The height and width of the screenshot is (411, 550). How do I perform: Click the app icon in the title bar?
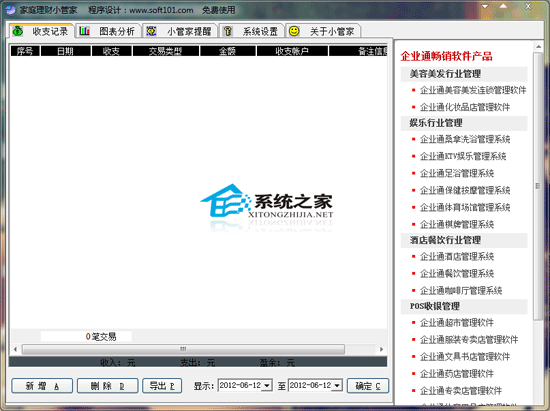(11, 10)
